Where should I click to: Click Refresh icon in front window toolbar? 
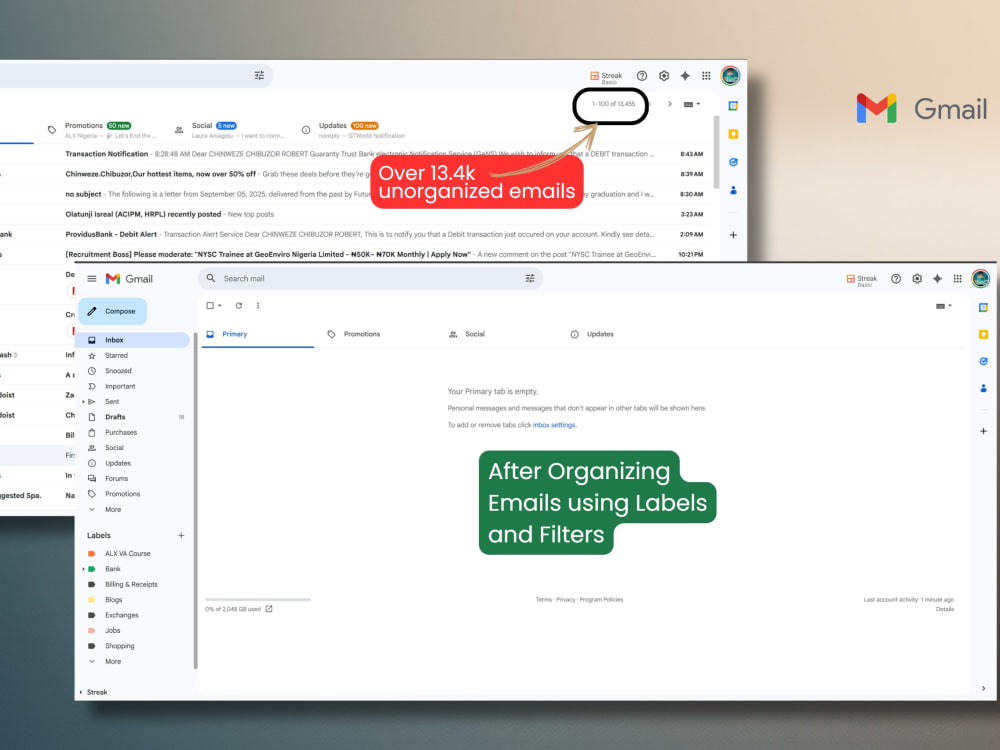(x=239, y=305)
